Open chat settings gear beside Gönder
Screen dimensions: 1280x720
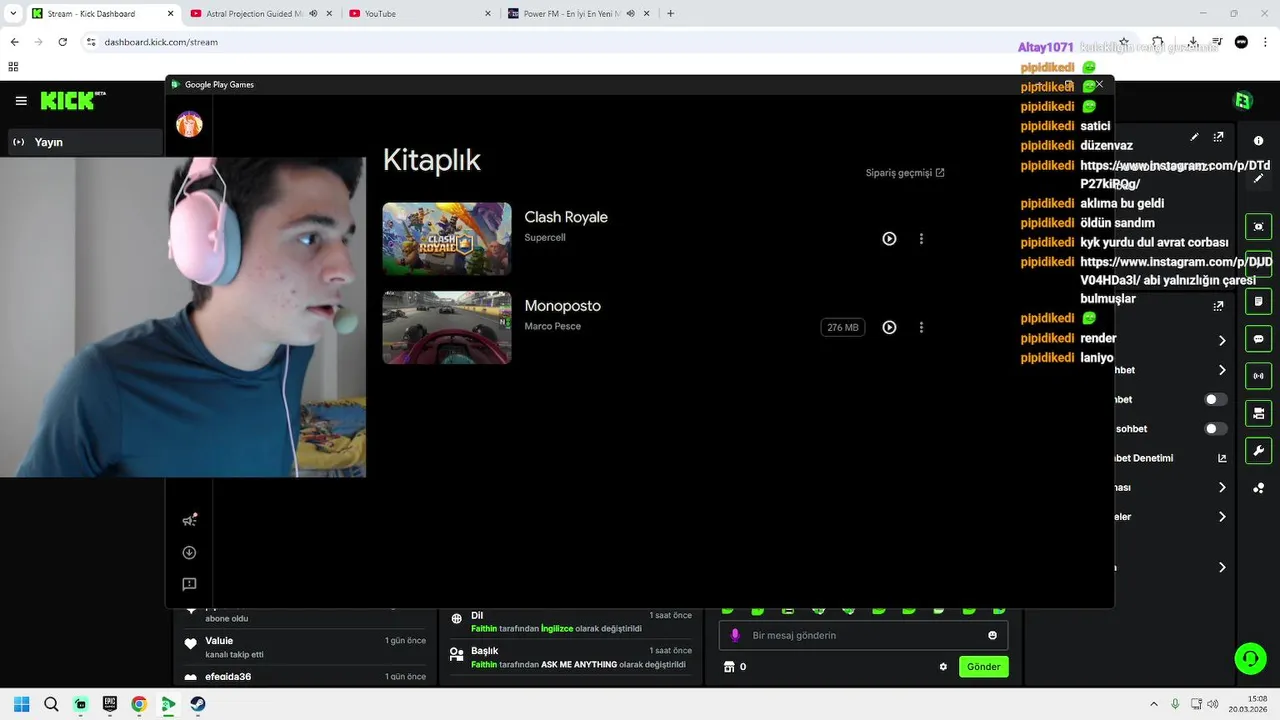click(x=943, y=667)
